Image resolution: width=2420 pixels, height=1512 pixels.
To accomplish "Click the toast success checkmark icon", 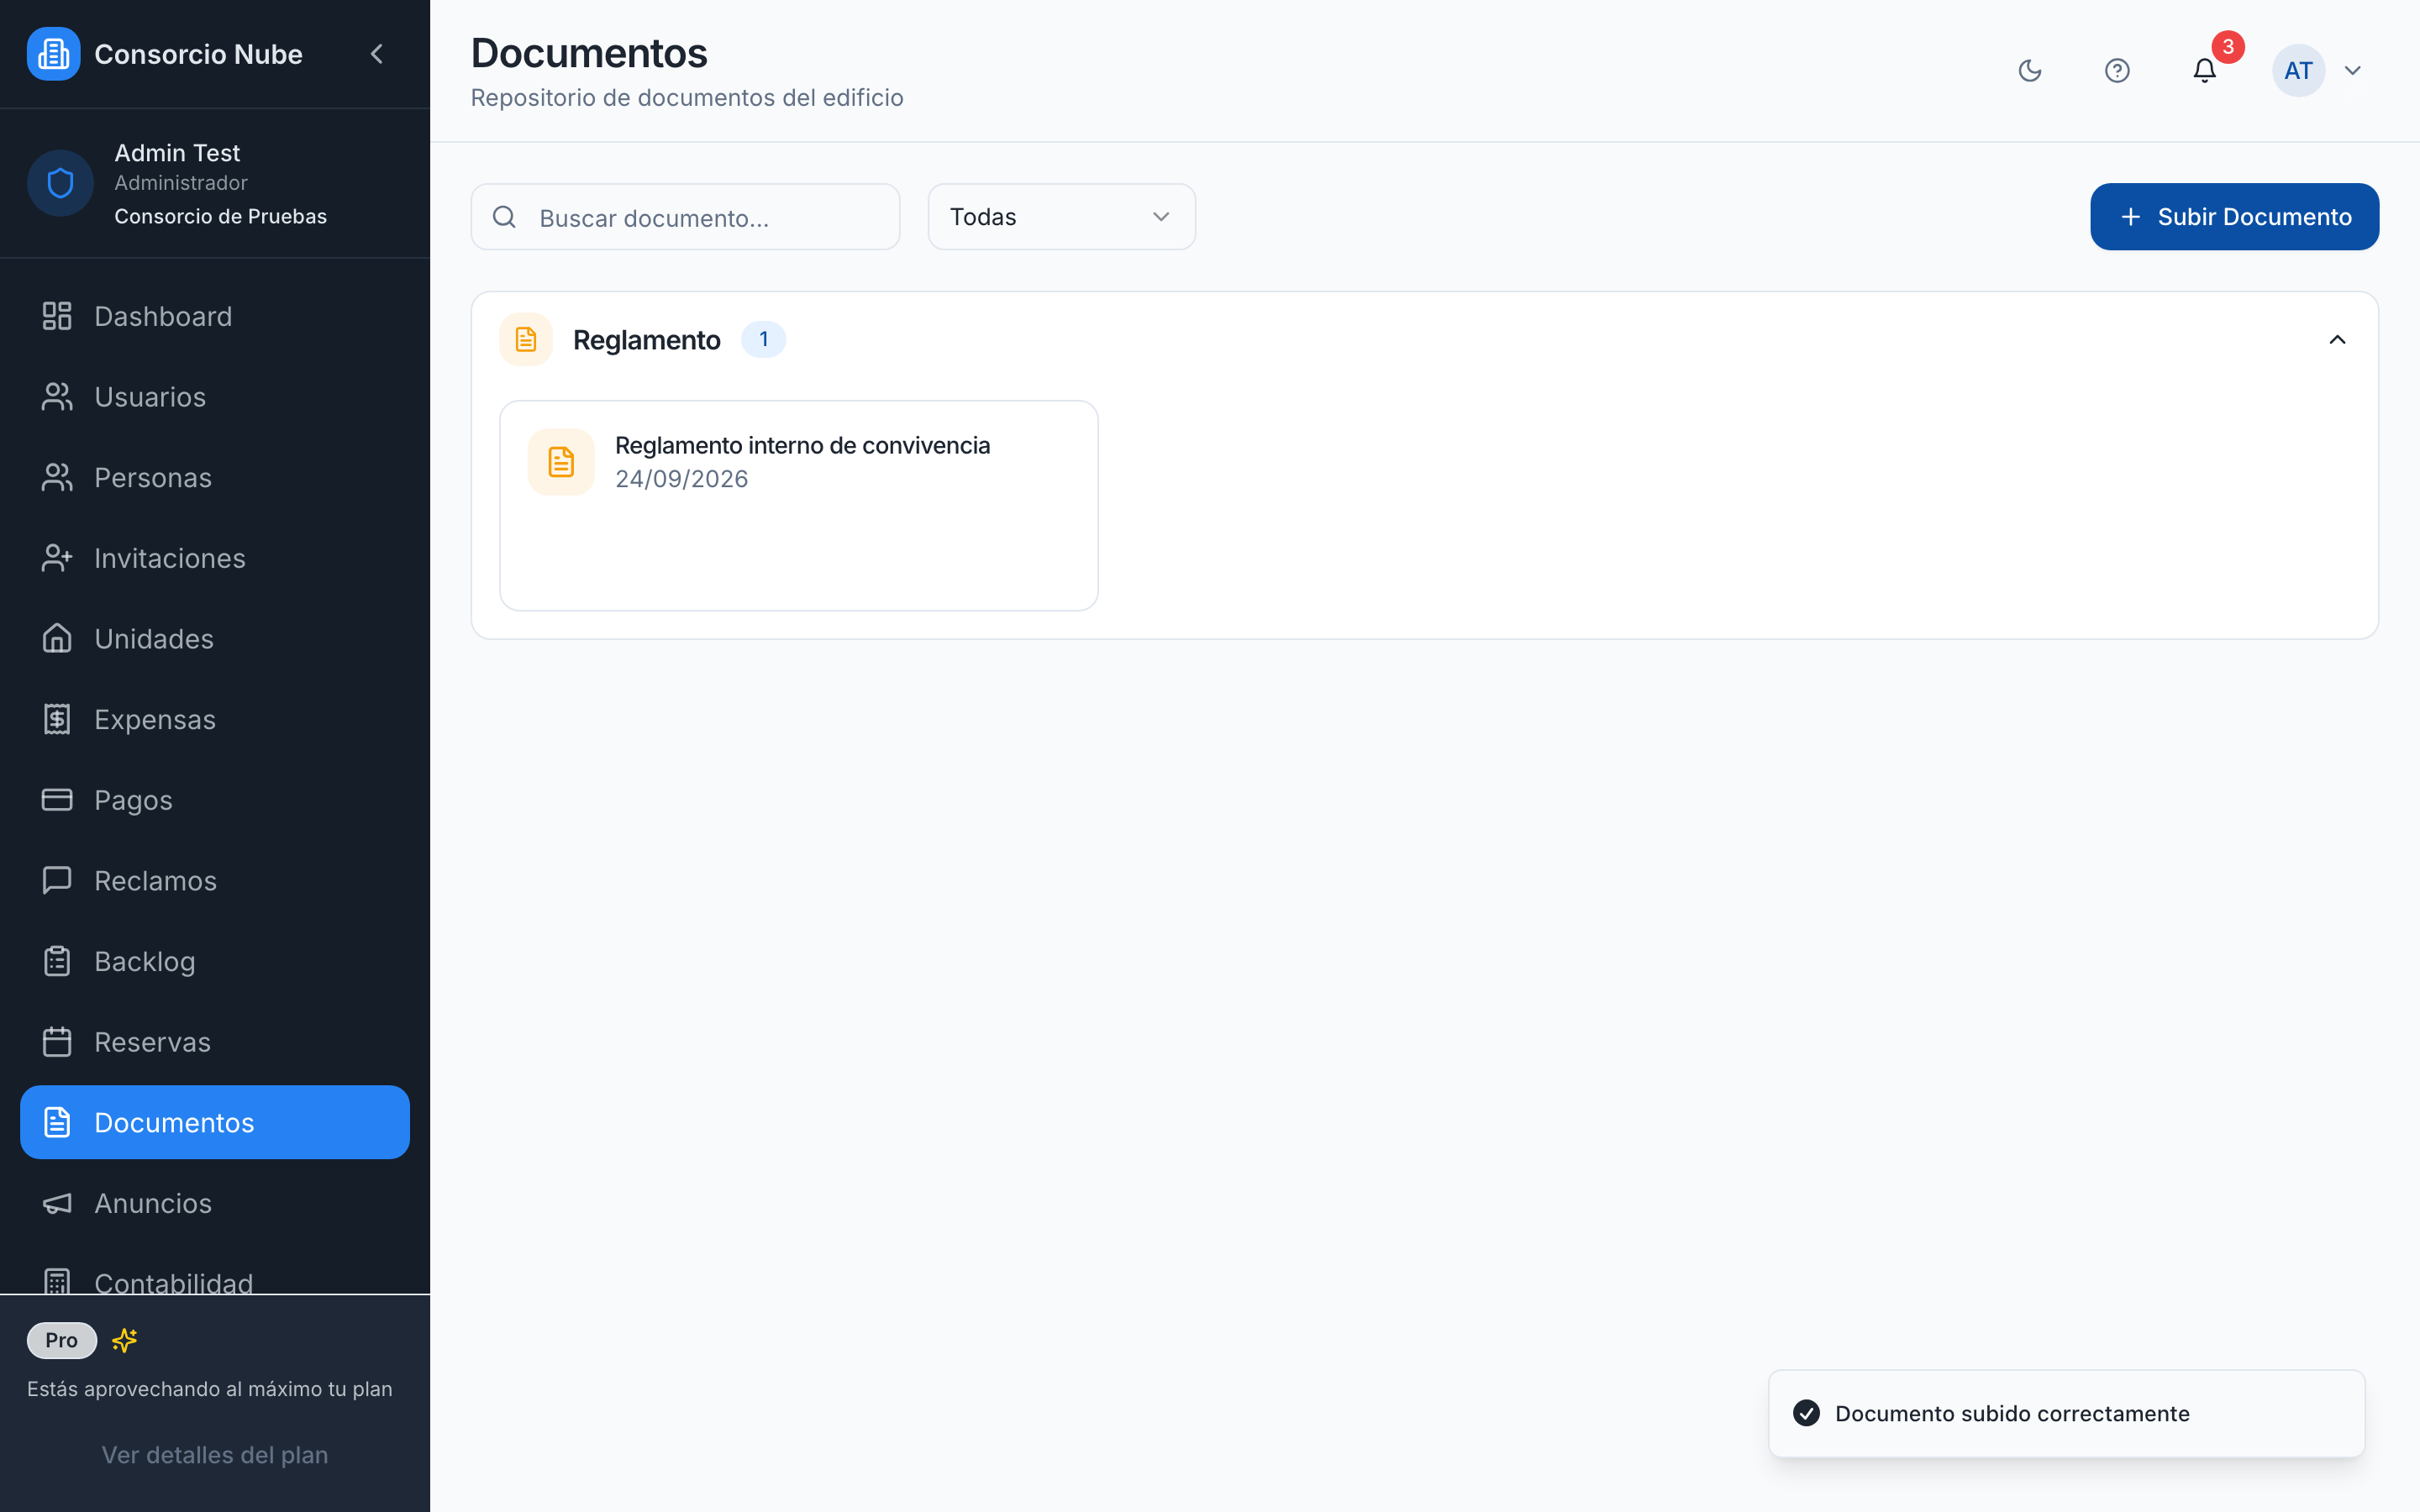I will click(1806, 1413).
